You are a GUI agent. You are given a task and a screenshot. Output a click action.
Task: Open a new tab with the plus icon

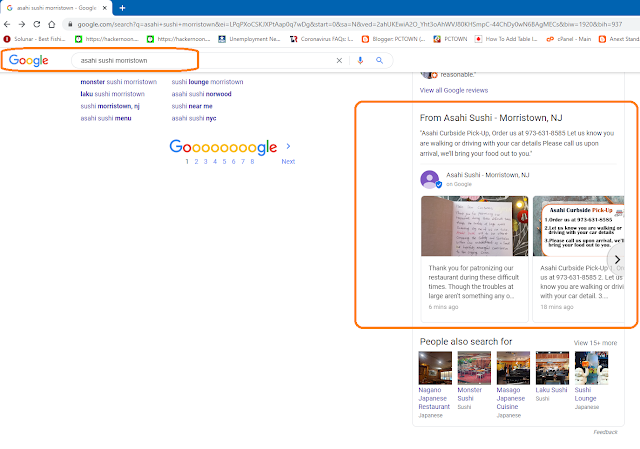pyautogui.click(x=122, y=8)
